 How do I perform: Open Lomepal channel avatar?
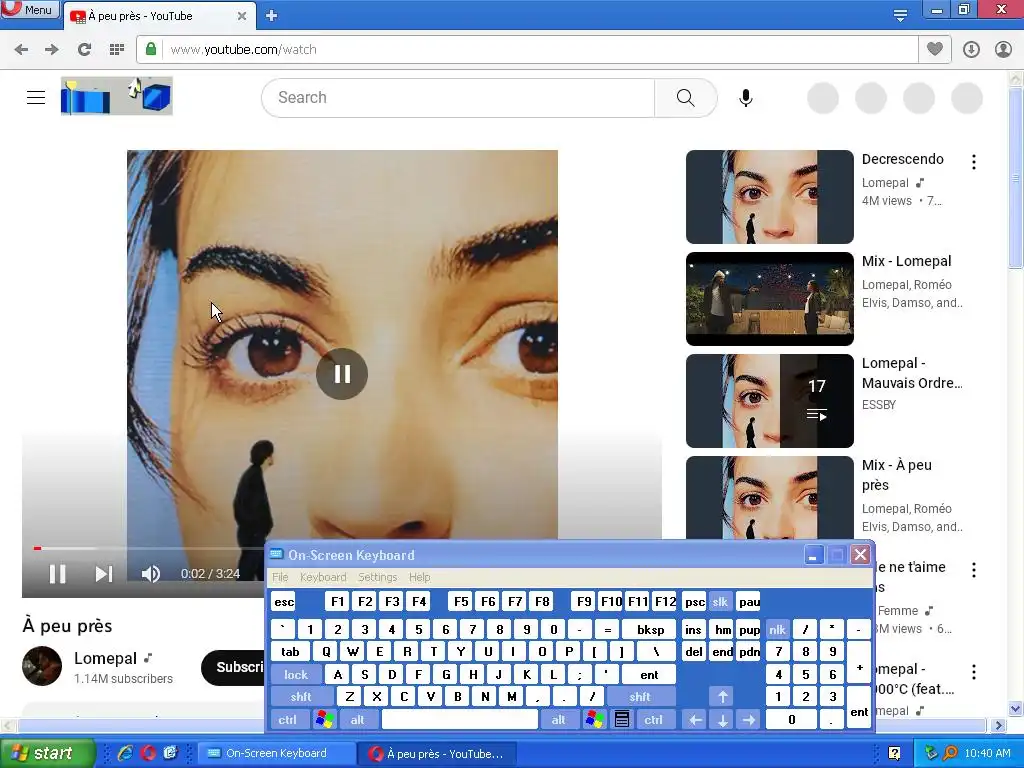pyautogui.click(x=42, y=666)
